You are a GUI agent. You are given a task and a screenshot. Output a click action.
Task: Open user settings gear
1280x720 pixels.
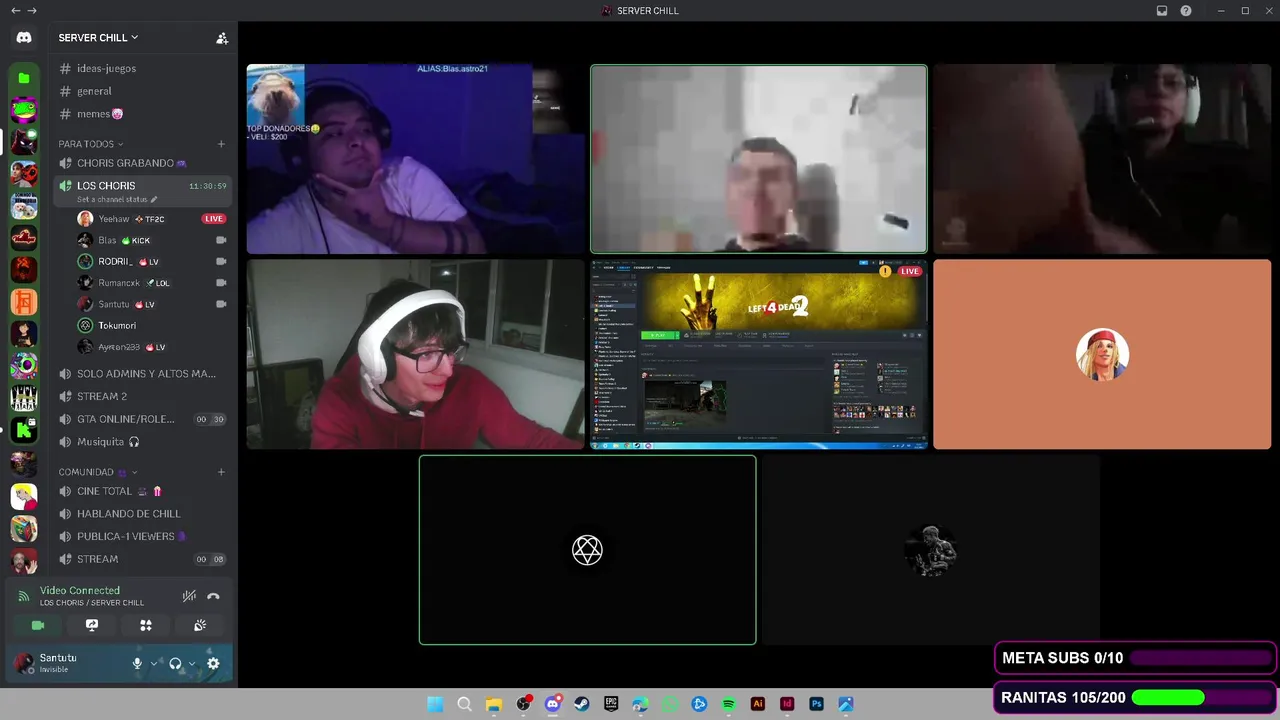213,663
